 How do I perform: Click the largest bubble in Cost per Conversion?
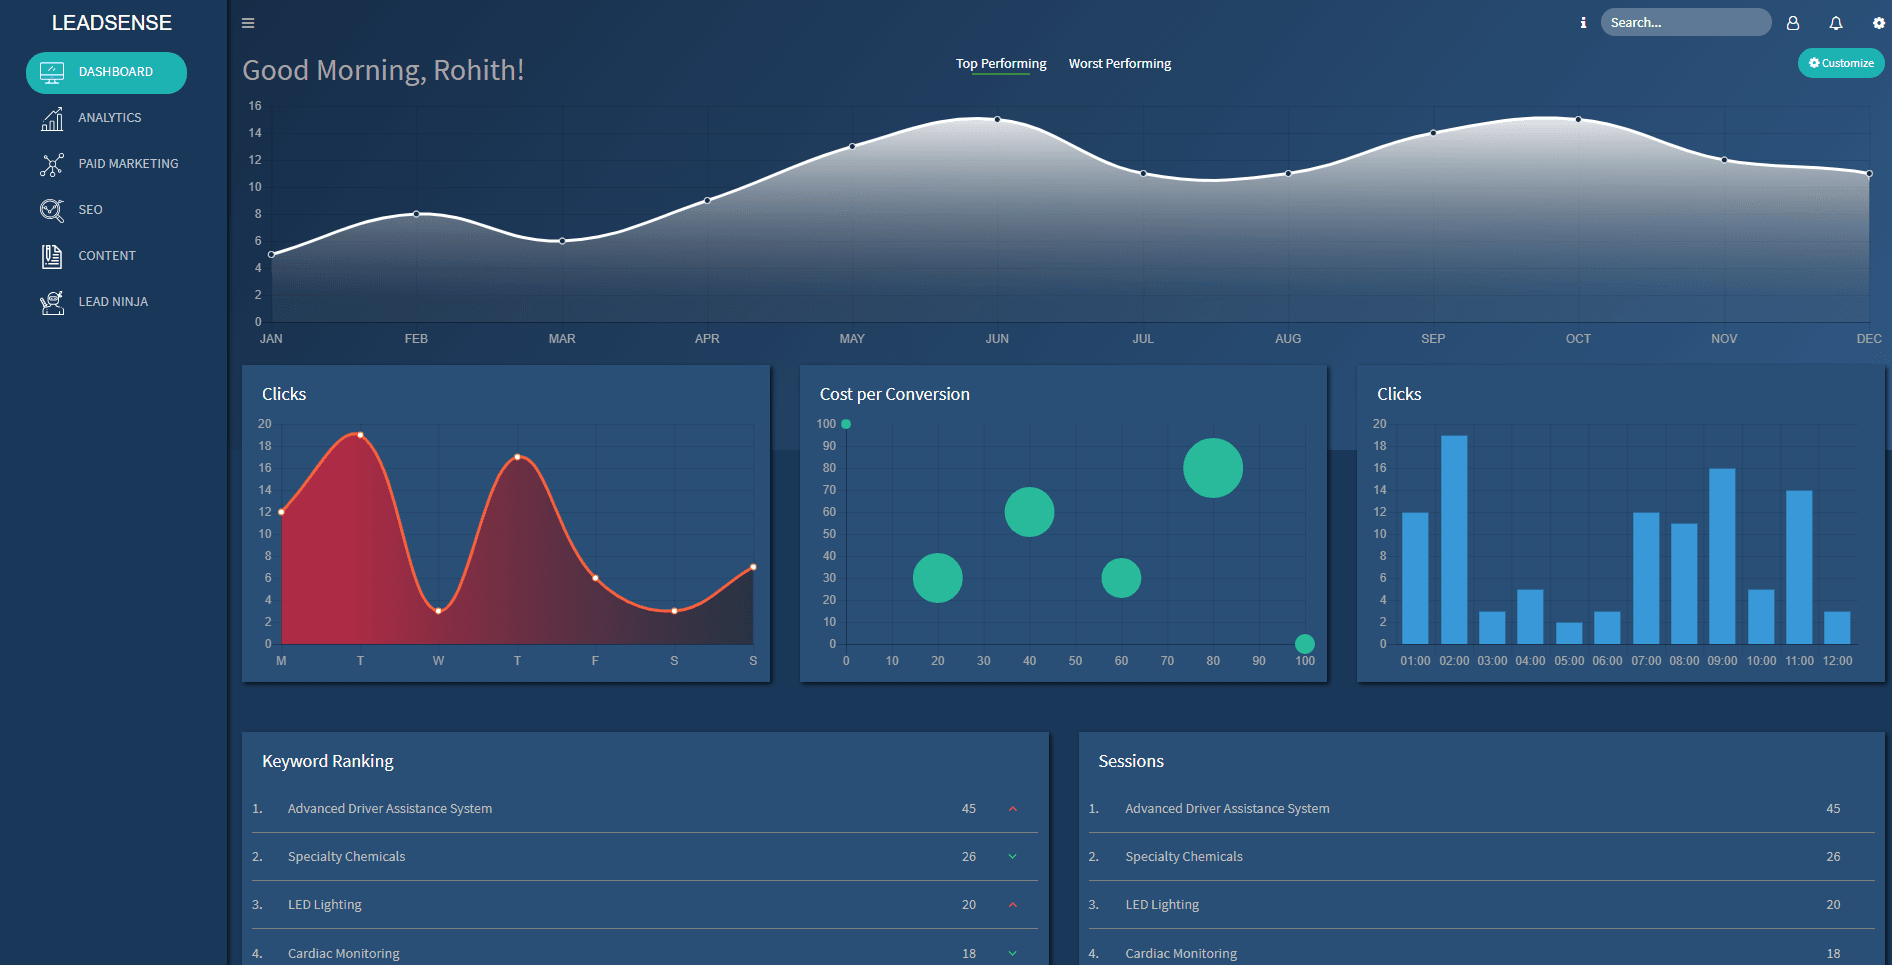point(1213,468)
